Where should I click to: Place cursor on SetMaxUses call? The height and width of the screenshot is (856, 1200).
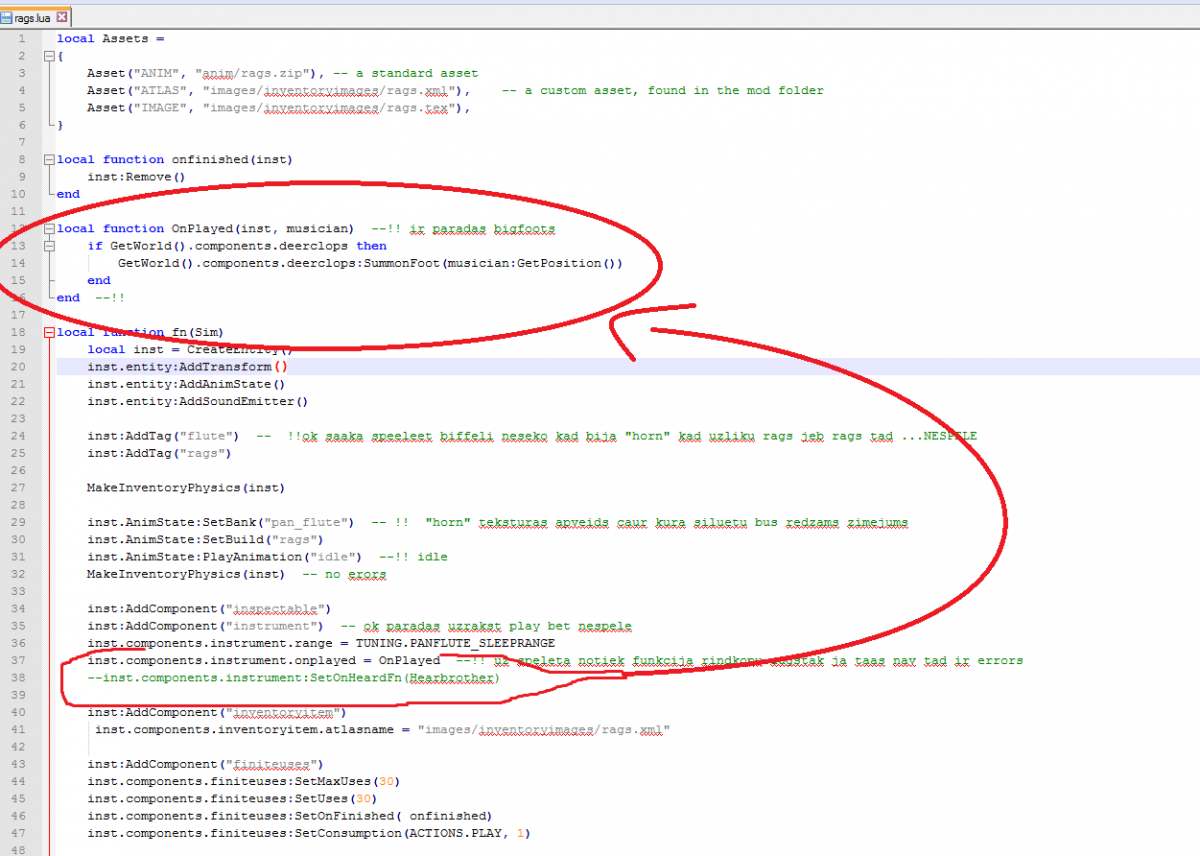pos(320,781)
